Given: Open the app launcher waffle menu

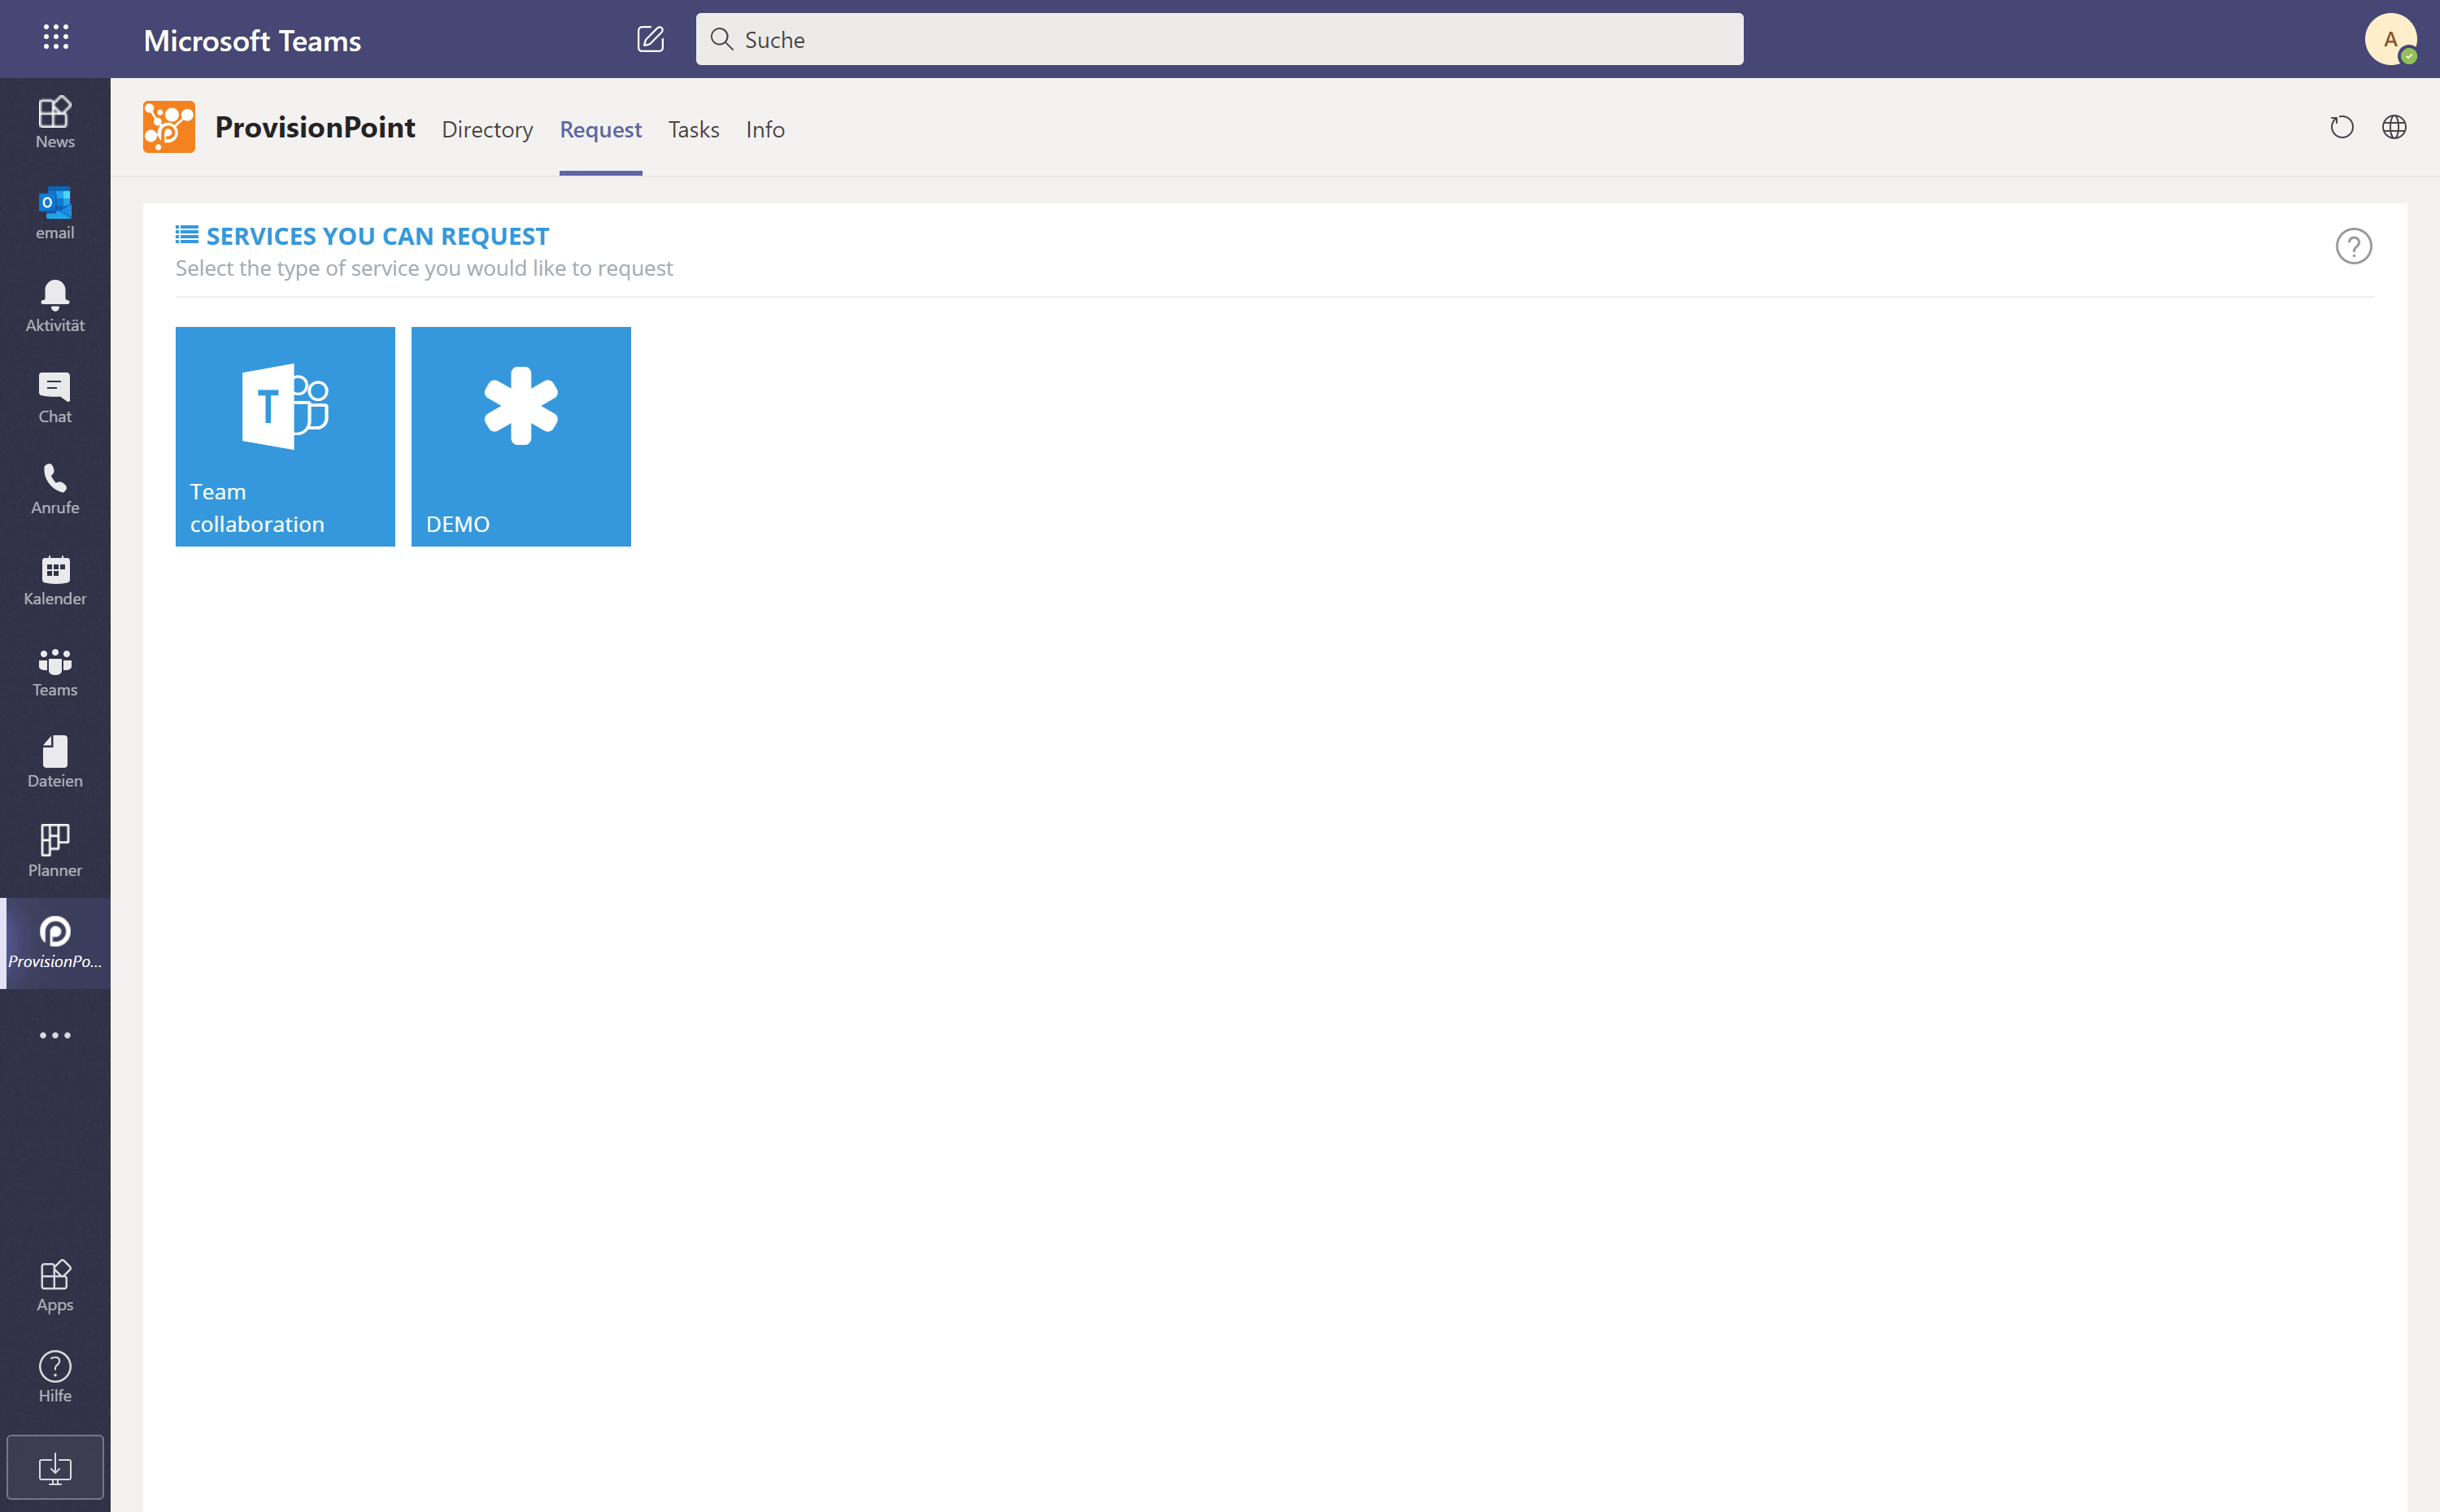Looking at the screenshot, I should (x=56, y=38).
